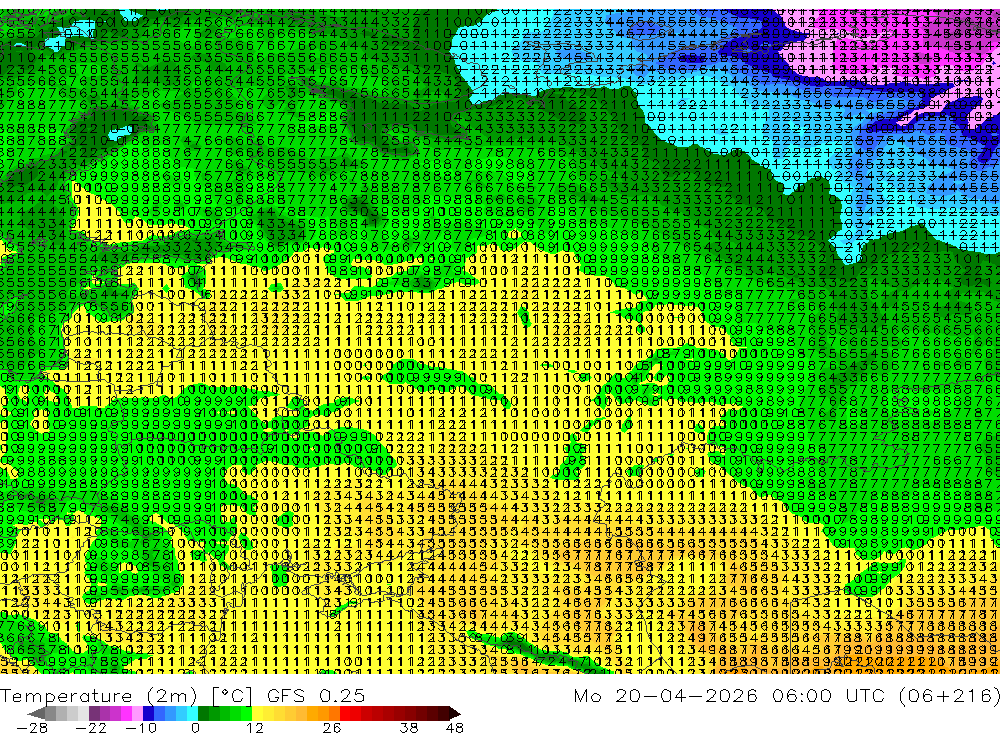
Task: Pick the bright yellow swatch just right of 12
Action: click(257, 714)
